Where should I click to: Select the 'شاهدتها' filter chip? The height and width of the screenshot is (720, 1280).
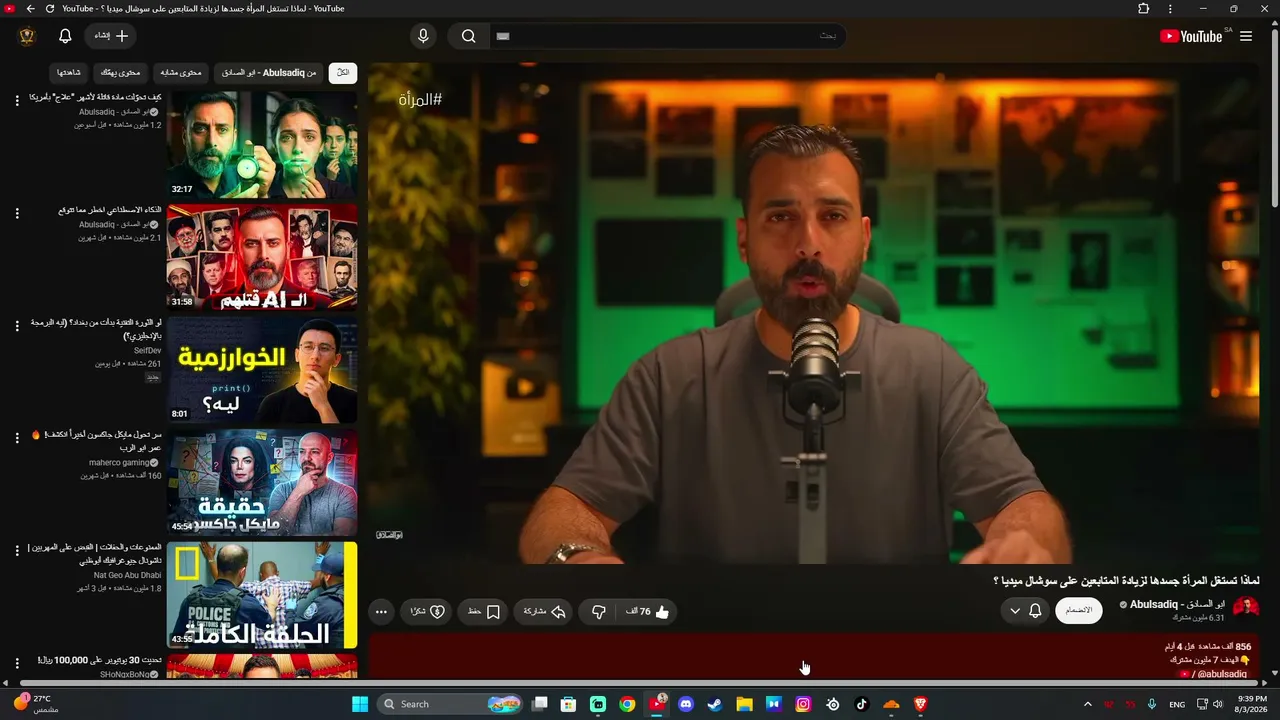(69, 72)
